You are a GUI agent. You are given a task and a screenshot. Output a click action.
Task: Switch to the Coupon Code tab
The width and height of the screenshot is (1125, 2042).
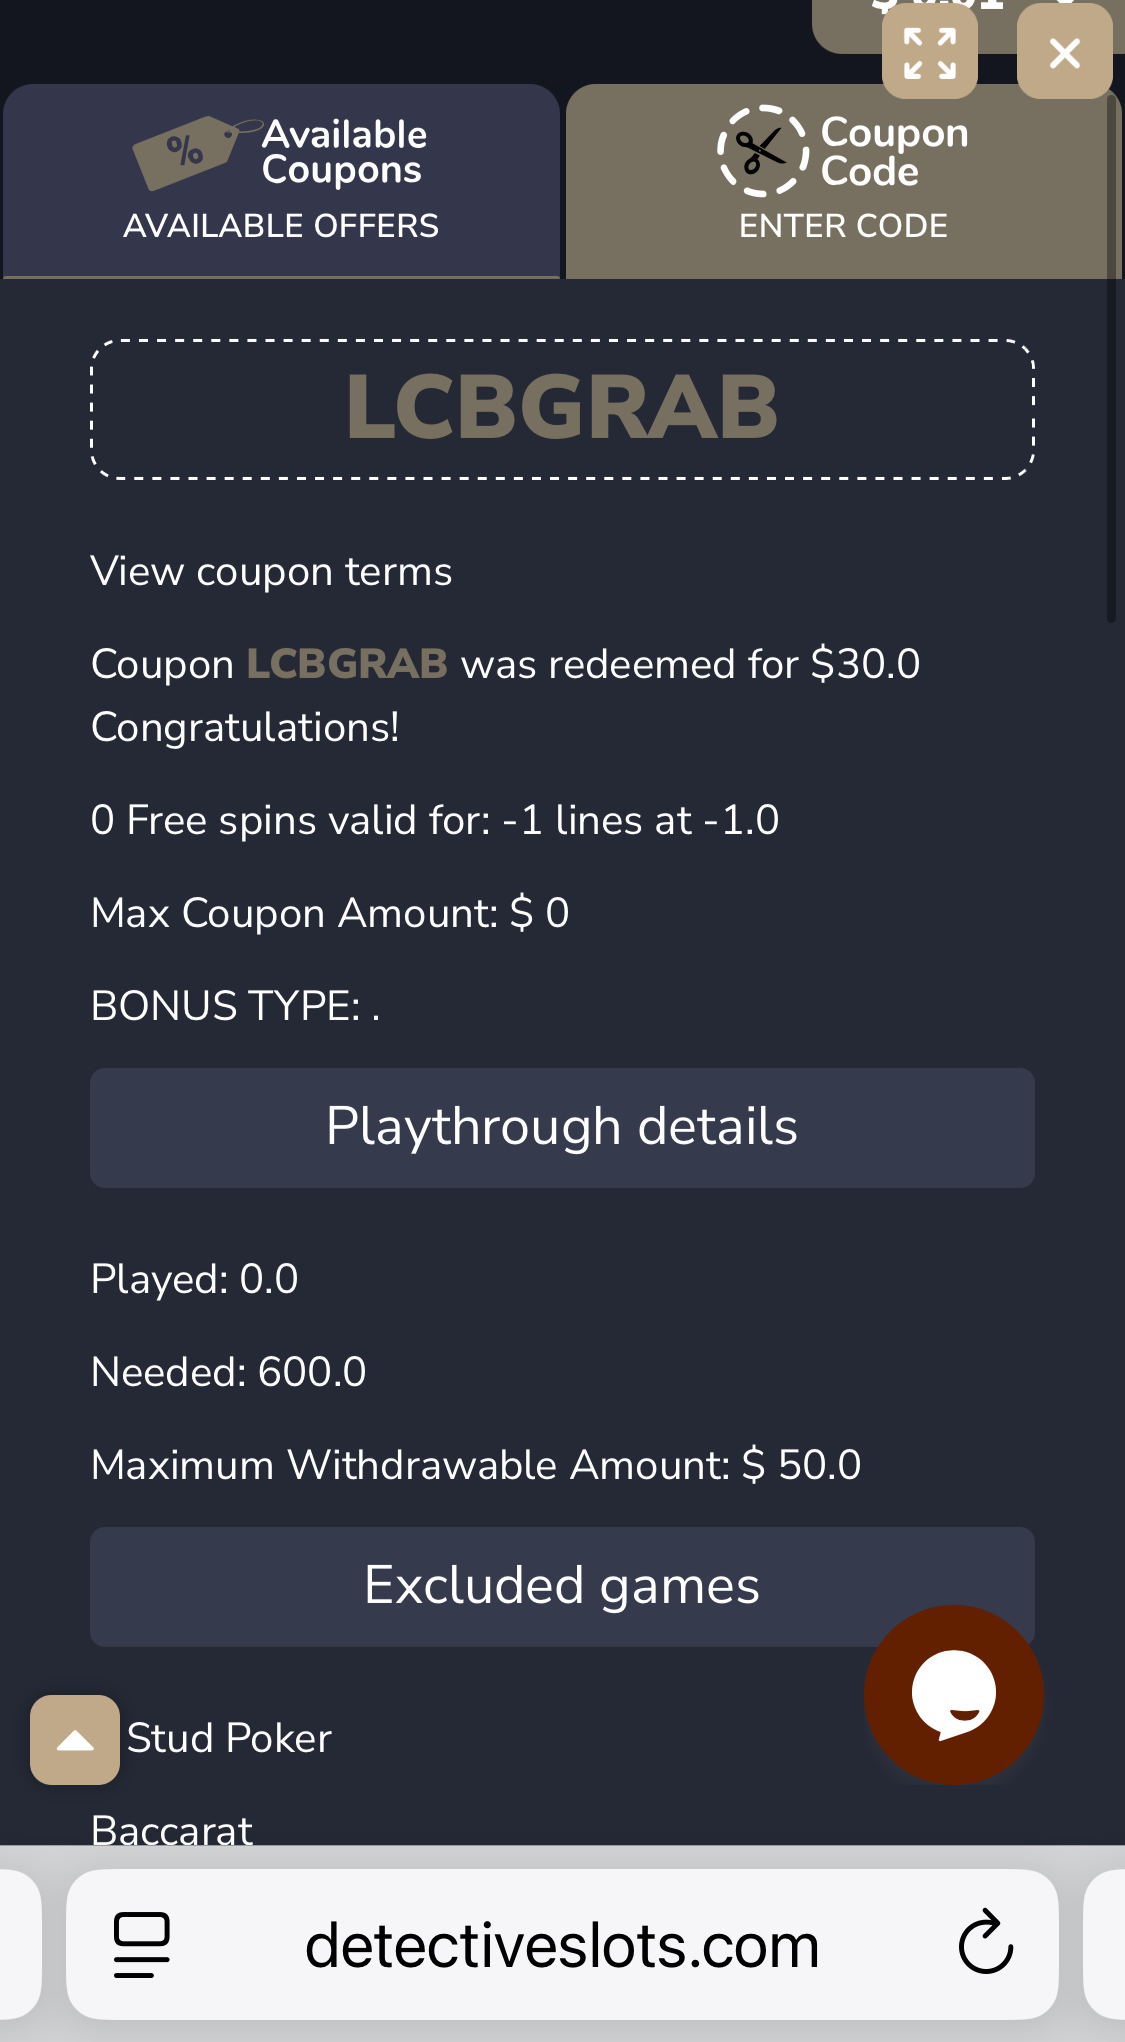(x=842, y=180)
